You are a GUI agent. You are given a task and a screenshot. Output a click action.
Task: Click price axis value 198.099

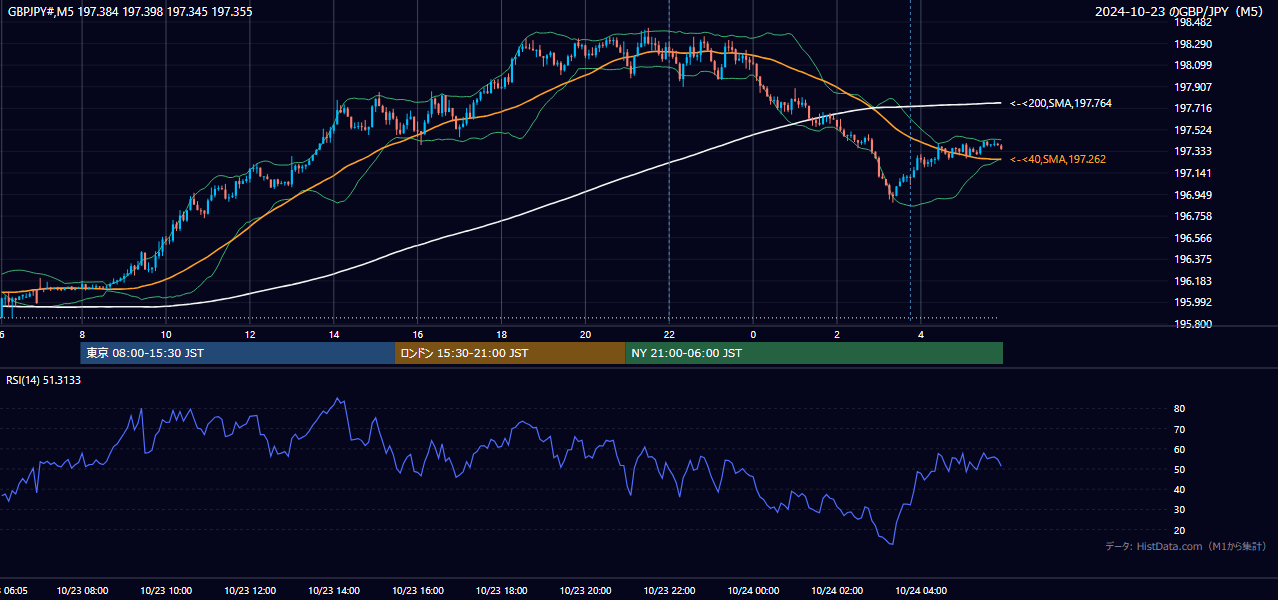click(1192, 65)
